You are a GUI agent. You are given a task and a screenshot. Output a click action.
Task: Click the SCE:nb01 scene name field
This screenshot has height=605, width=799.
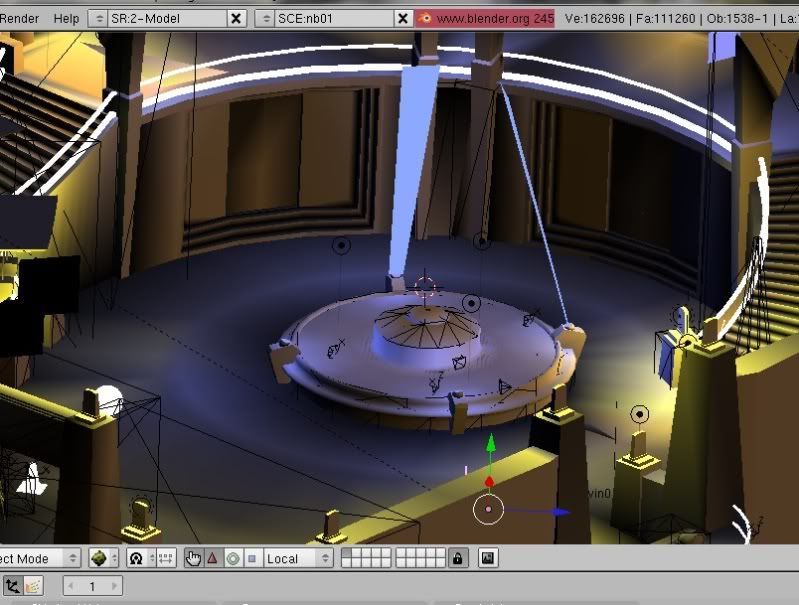(x=334, y=19)
